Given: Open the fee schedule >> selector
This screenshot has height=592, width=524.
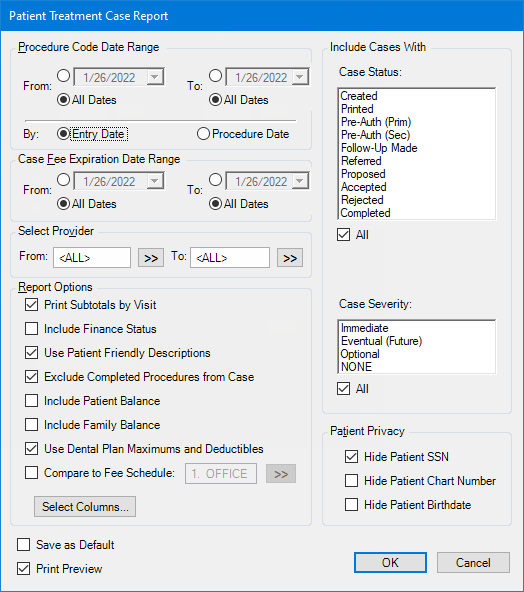Looking at the screenshot, I should coord(280,473).
